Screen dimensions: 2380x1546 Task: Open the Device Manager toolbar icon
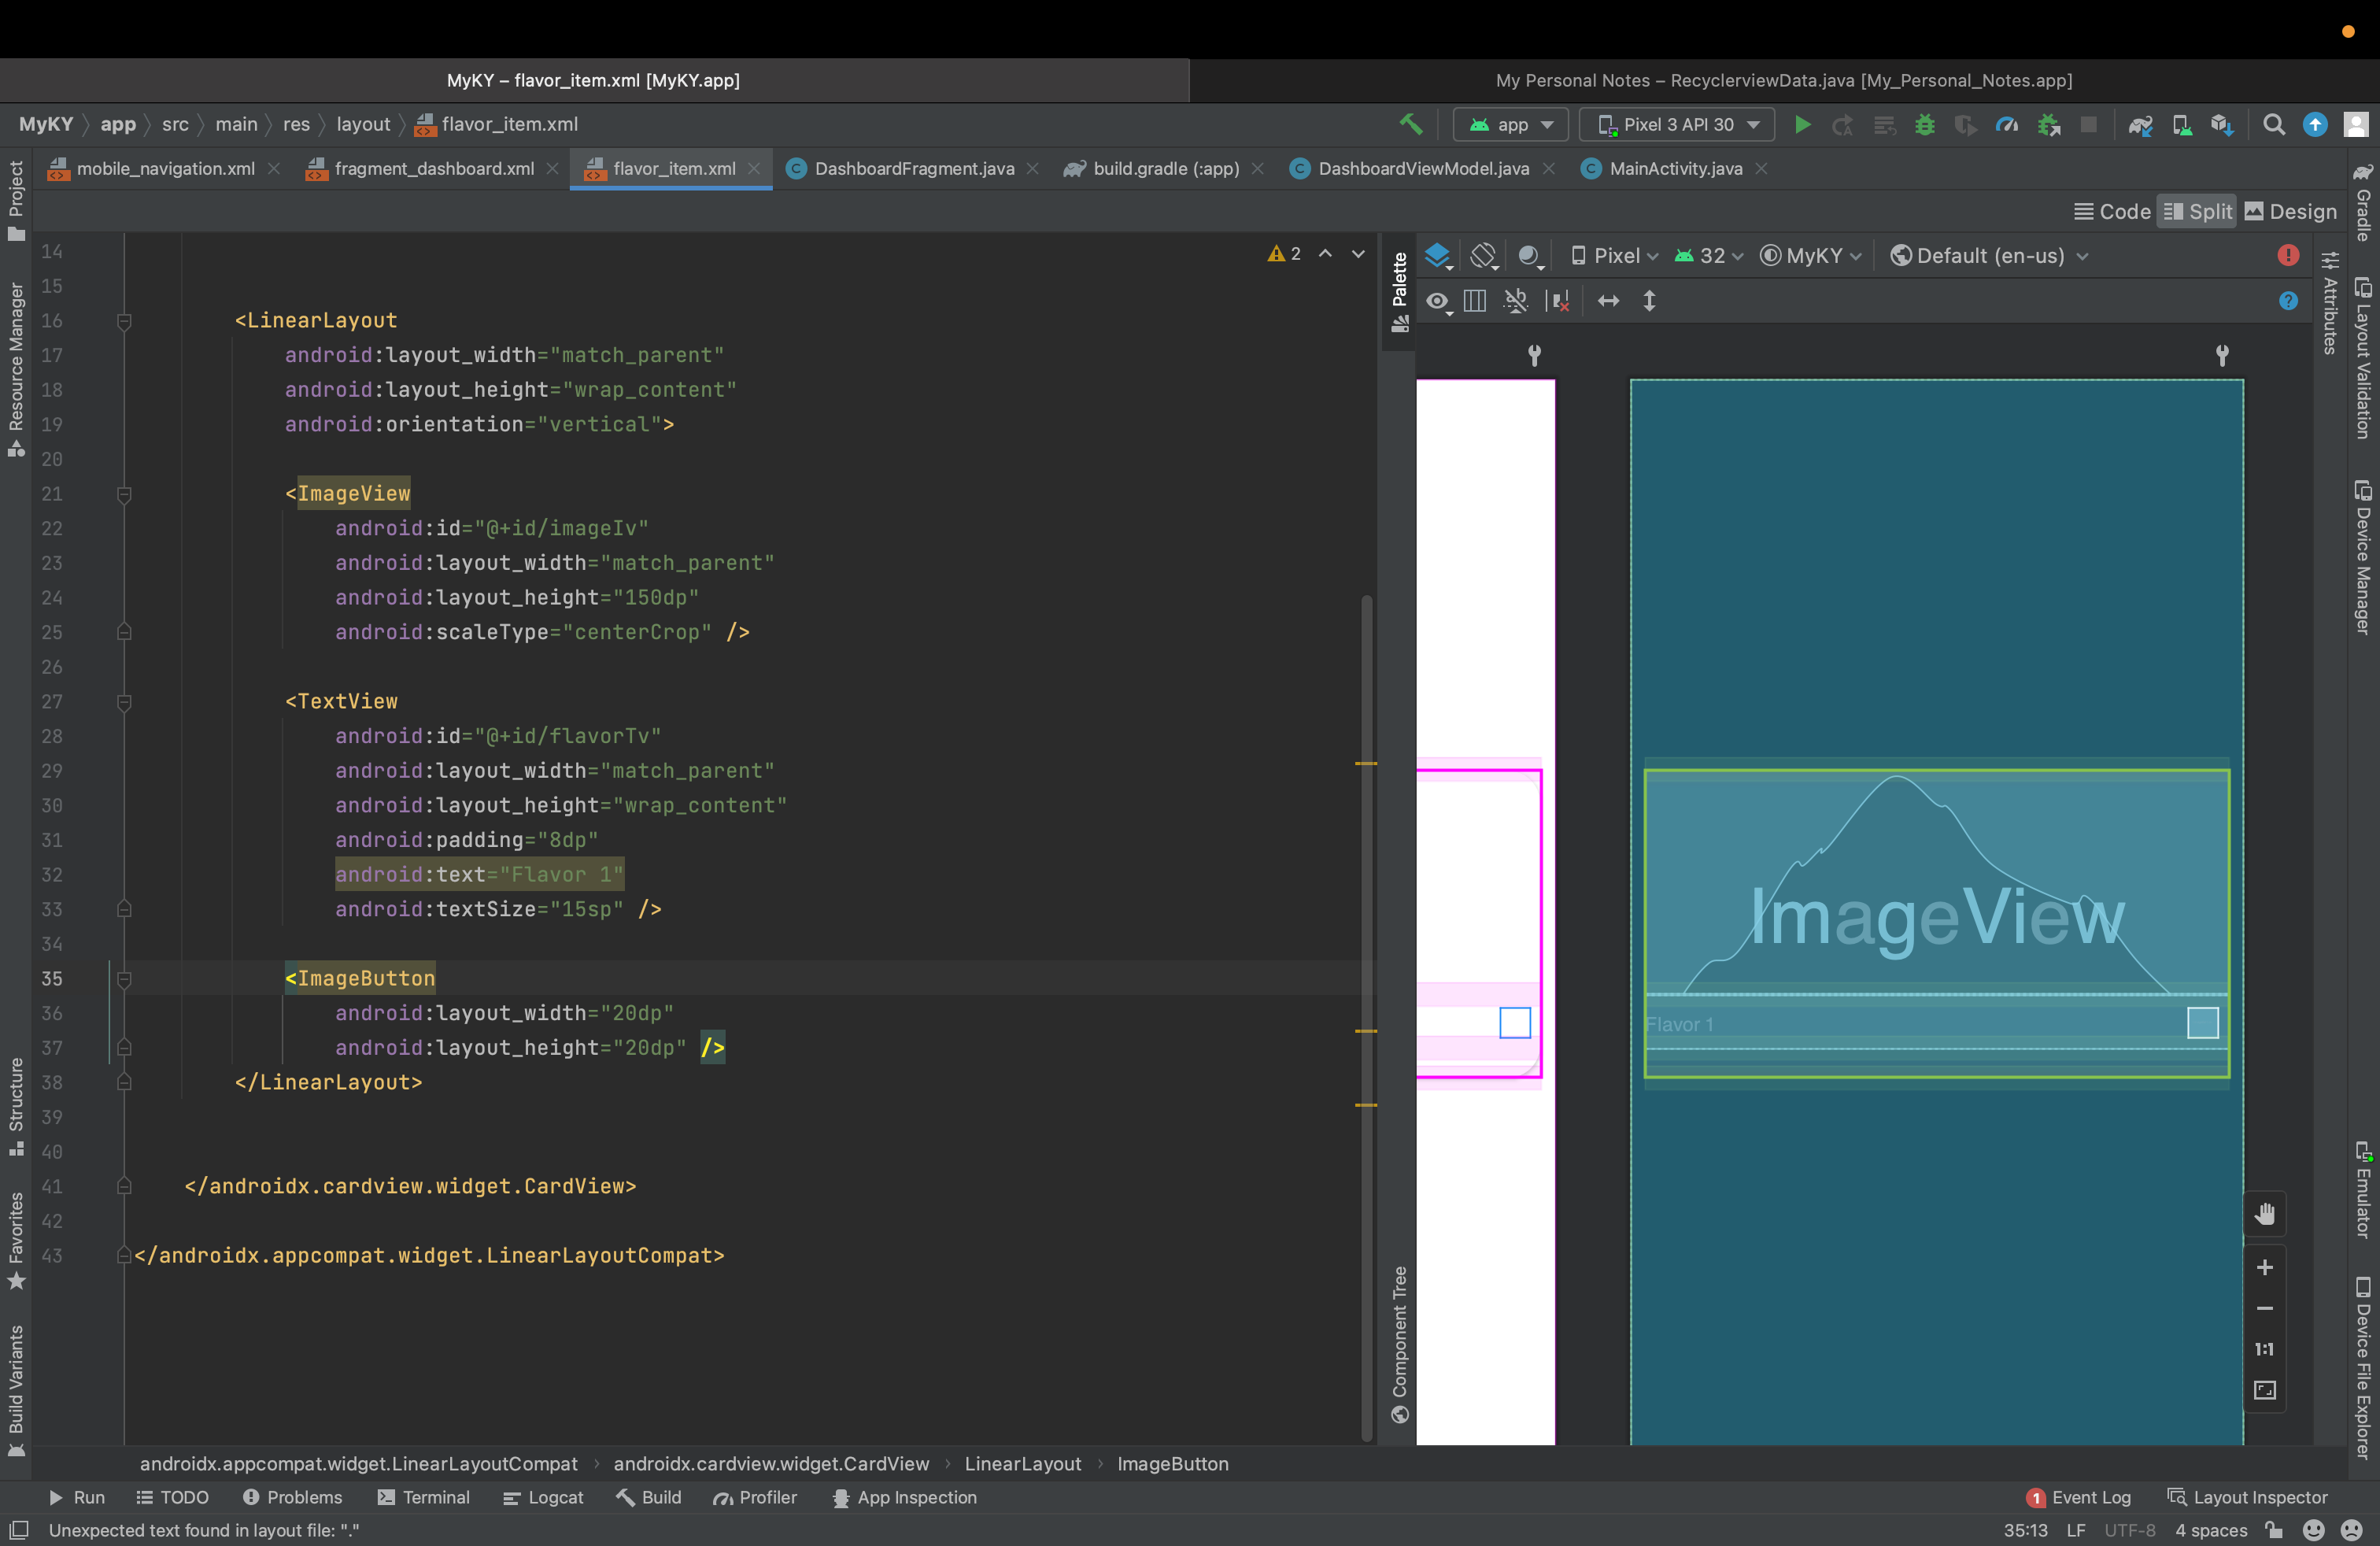click(x=2181, y=124)
